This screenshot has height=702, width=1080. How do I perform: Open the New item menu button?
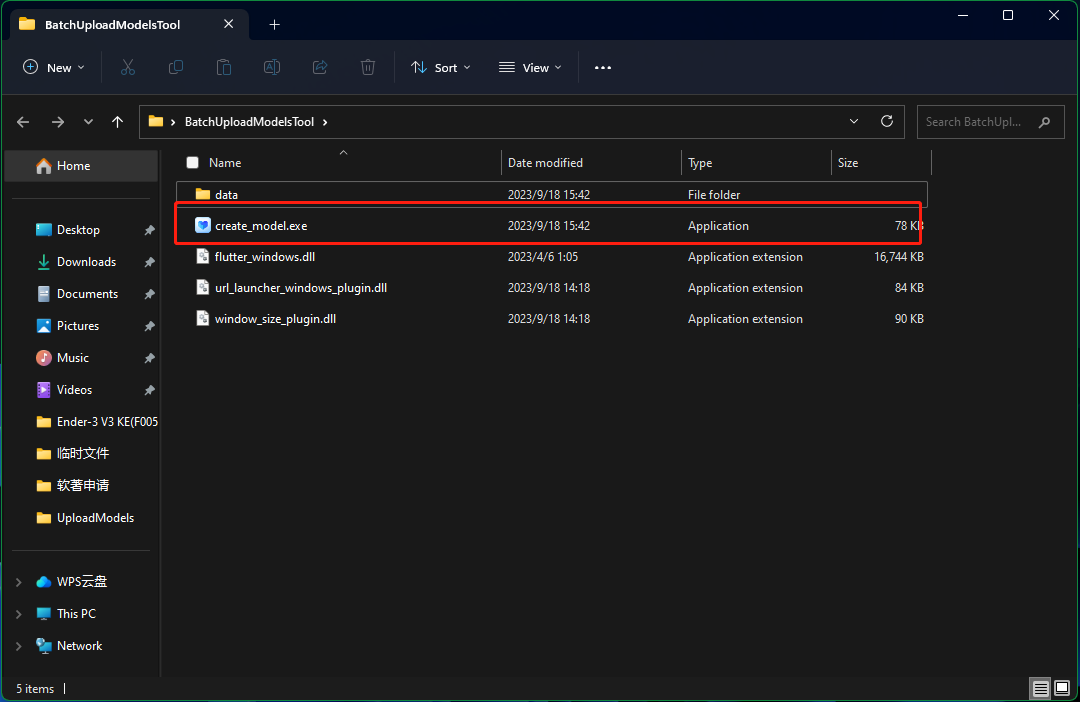click(53, 67)
